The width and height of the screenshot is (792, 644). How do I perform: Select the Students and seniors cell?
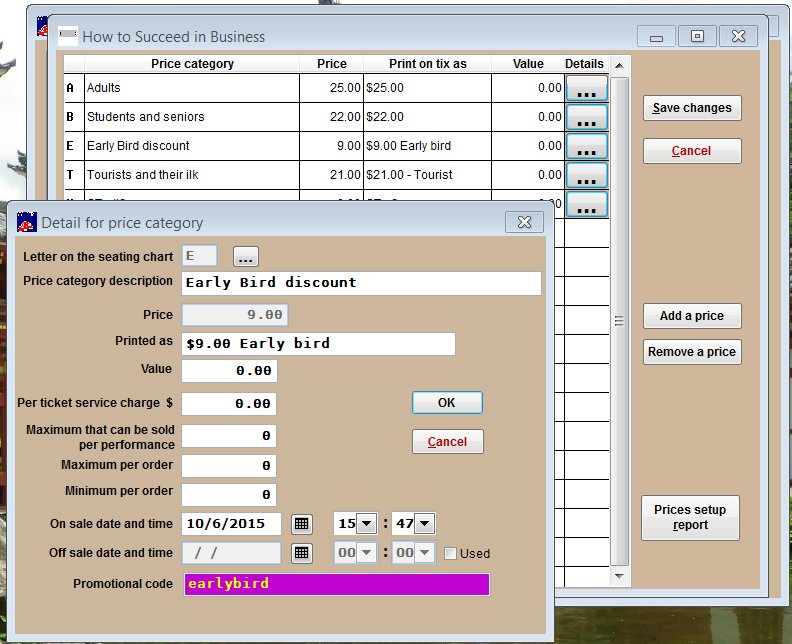click(192, 117)
